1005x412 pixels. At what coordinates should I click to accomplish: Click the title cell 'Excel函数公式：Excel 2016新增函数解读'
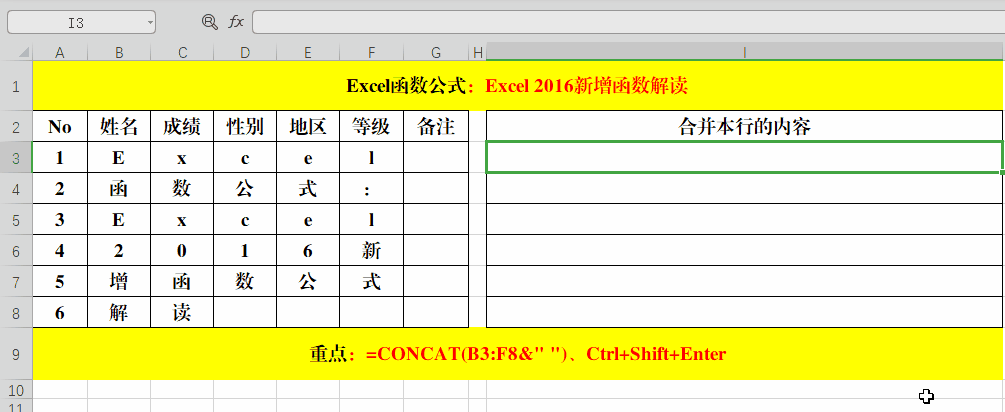click(517, 86)
